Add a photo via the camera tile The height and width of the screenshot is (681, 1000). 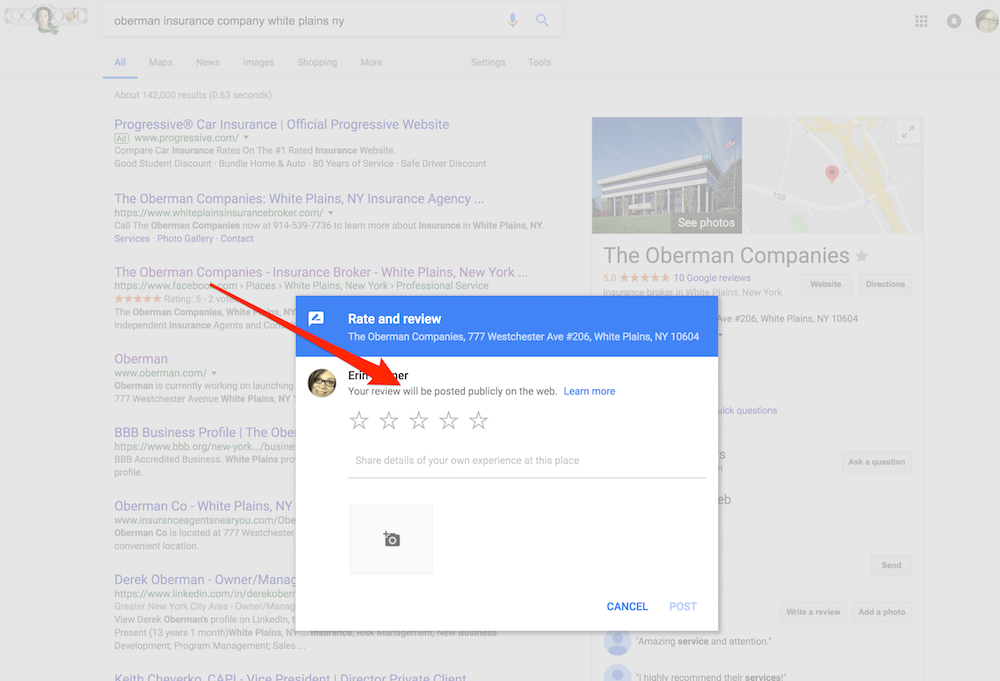391,539
